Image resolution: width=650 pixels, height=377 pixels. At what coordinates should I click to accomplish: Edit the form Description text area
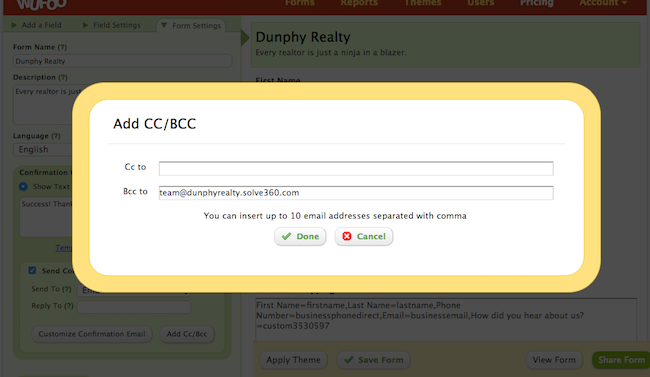tap(43, 105)
